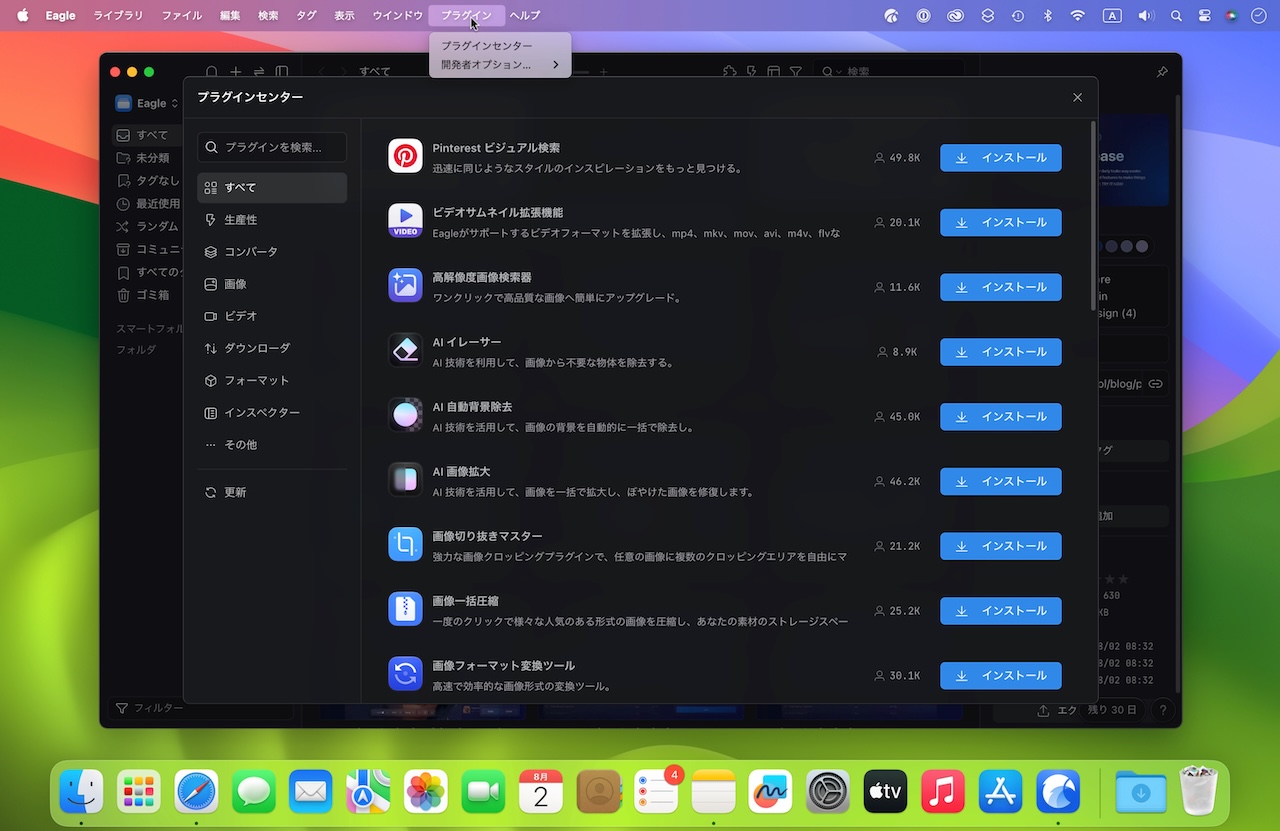Open the ヘルプ menu
Screen dimensions: 1280x831
pyautogui.click(x=525, y=15)
